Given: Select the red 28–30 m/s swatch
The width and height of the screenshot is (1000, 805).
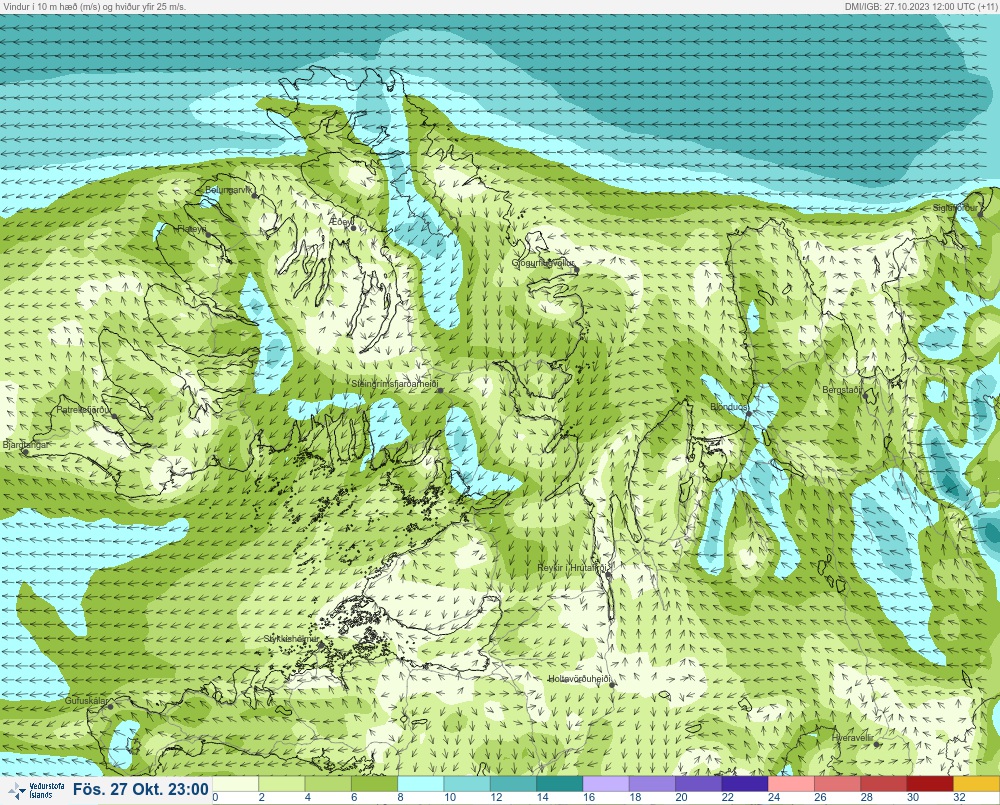Looking at the screenshot, I should coord(884,784).
